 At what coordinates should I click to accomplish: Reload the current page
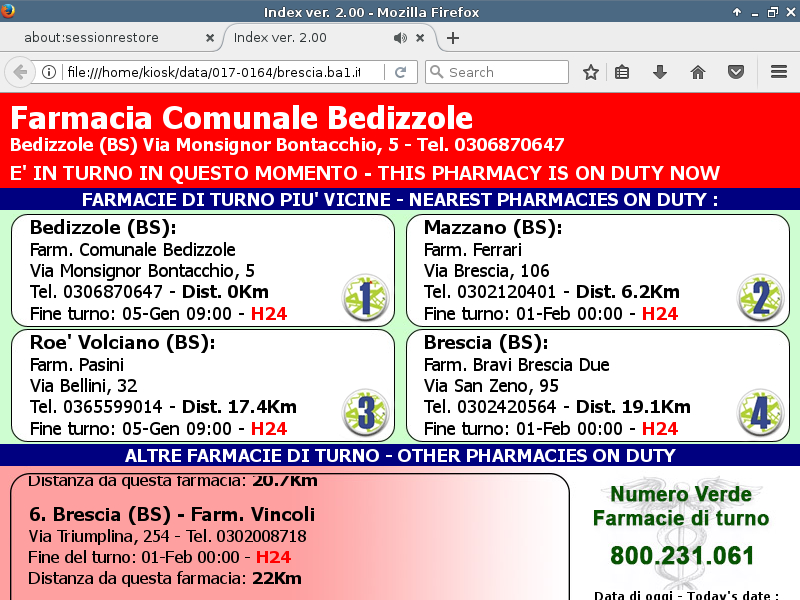pyautogui.click(x=400, y=72)
